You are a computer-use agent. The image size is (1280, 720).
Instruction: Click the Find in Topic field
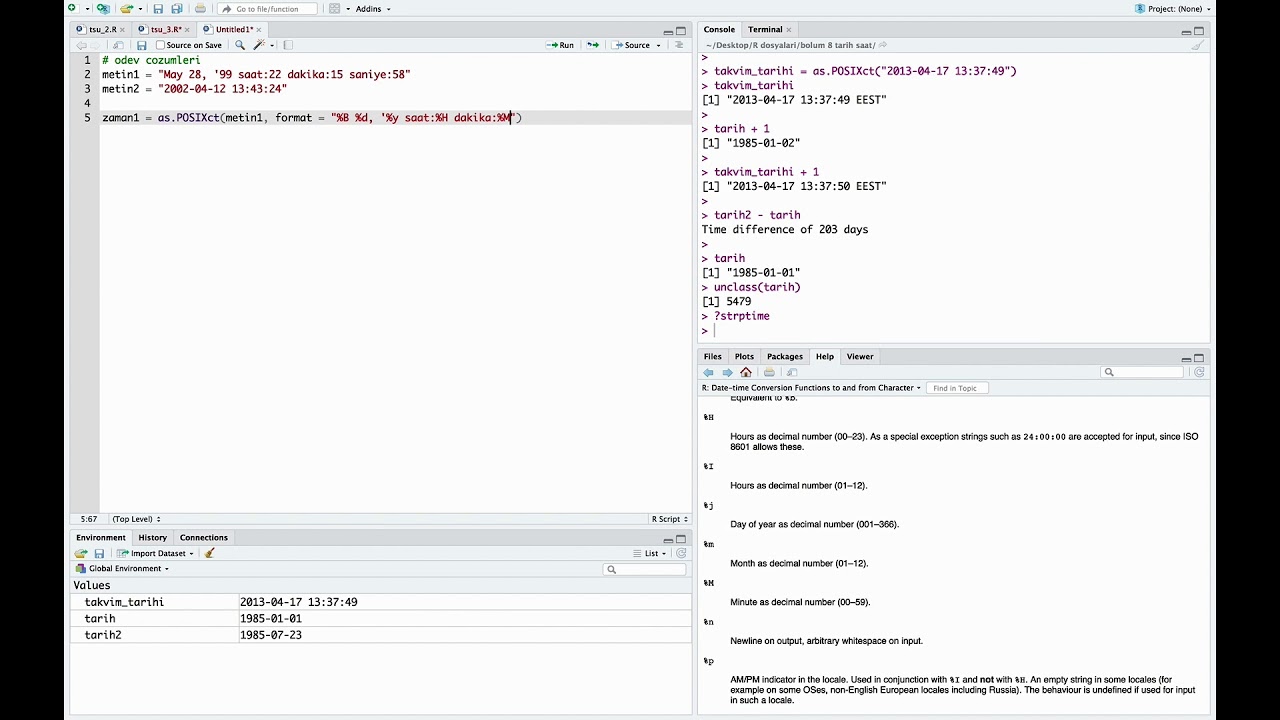957,388
